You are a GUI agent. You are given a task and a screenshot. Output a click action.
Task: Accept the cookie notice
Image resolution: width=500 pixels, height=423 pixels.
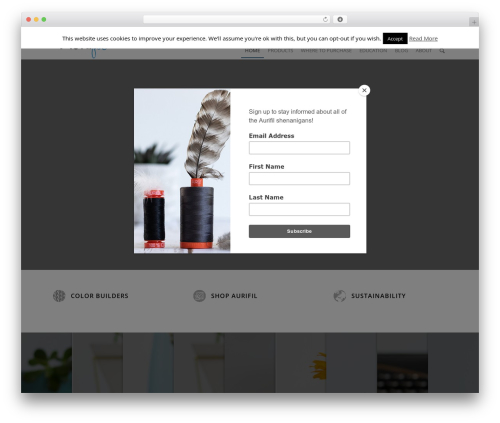[395, 39]
